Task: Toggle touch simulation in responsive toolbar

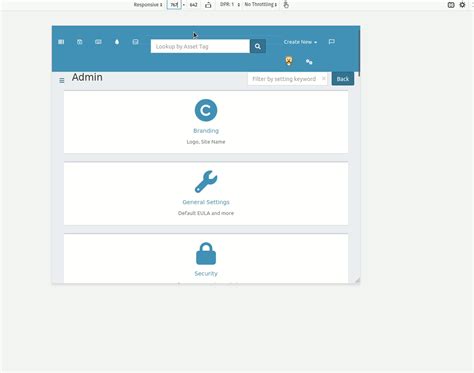Action: point(286,5)
